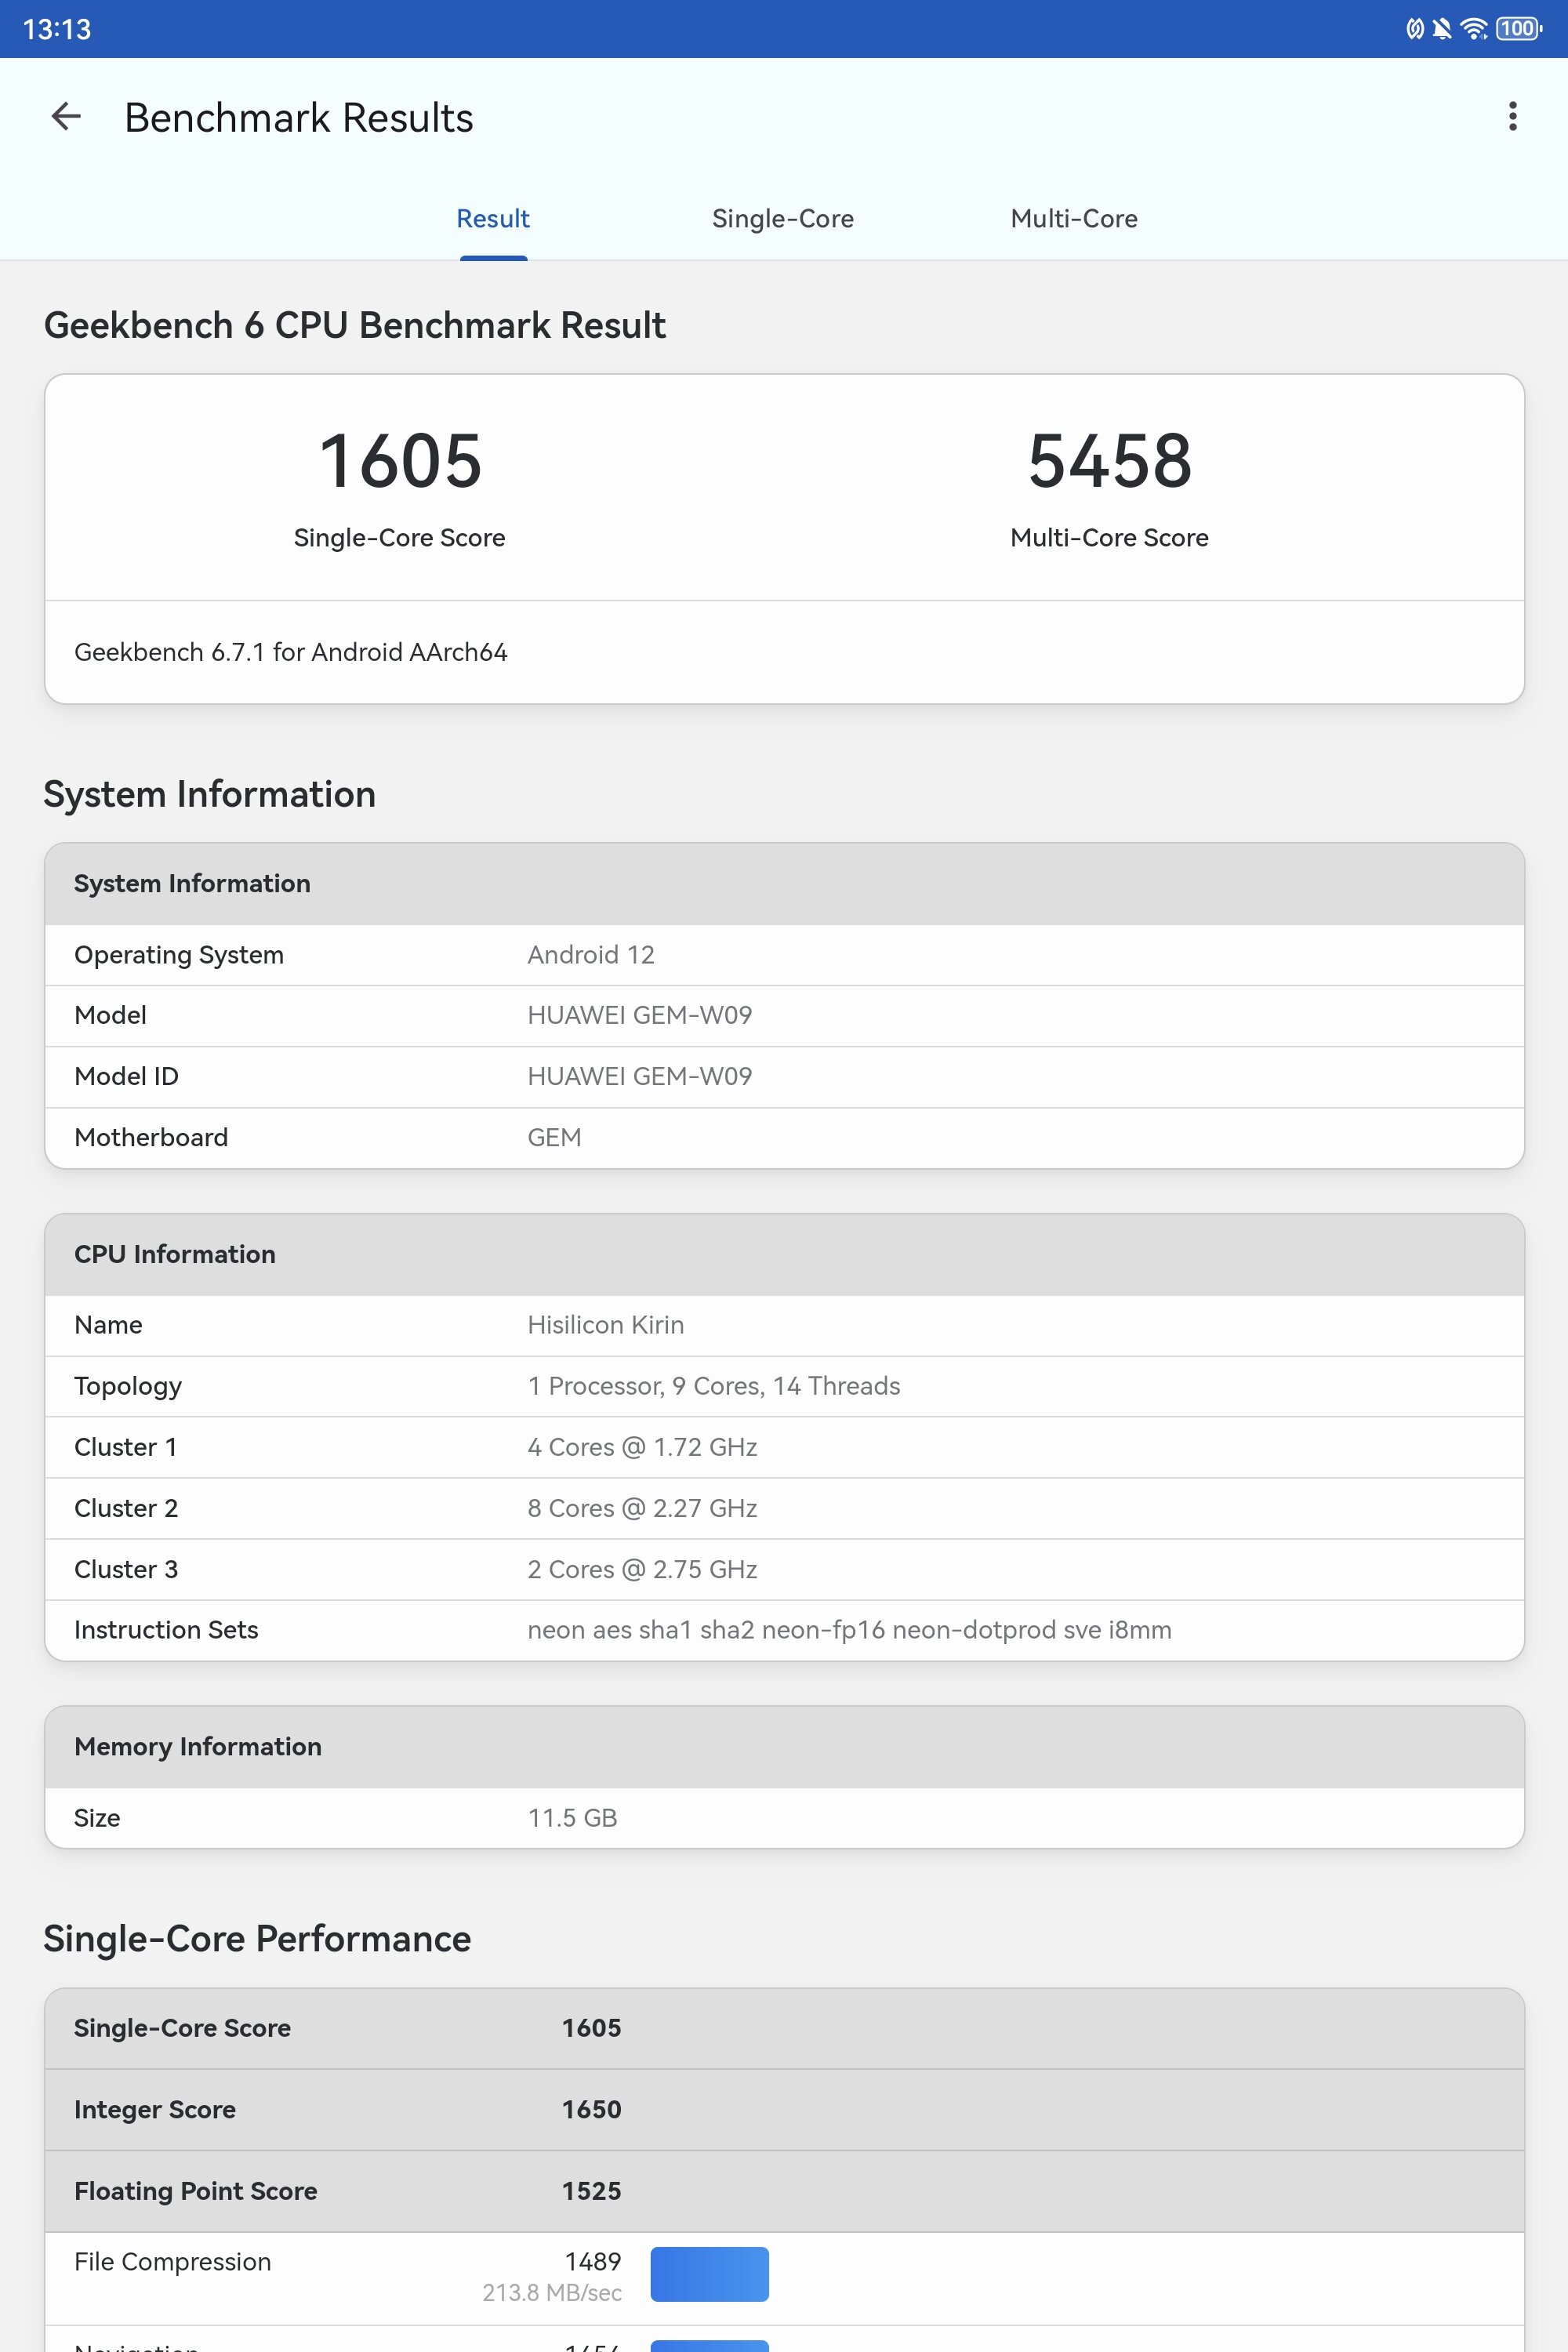Screen dimensions: 1568x2352
Task: Switch to the Multi-Core tab
Action: (x=1074, y=219)
